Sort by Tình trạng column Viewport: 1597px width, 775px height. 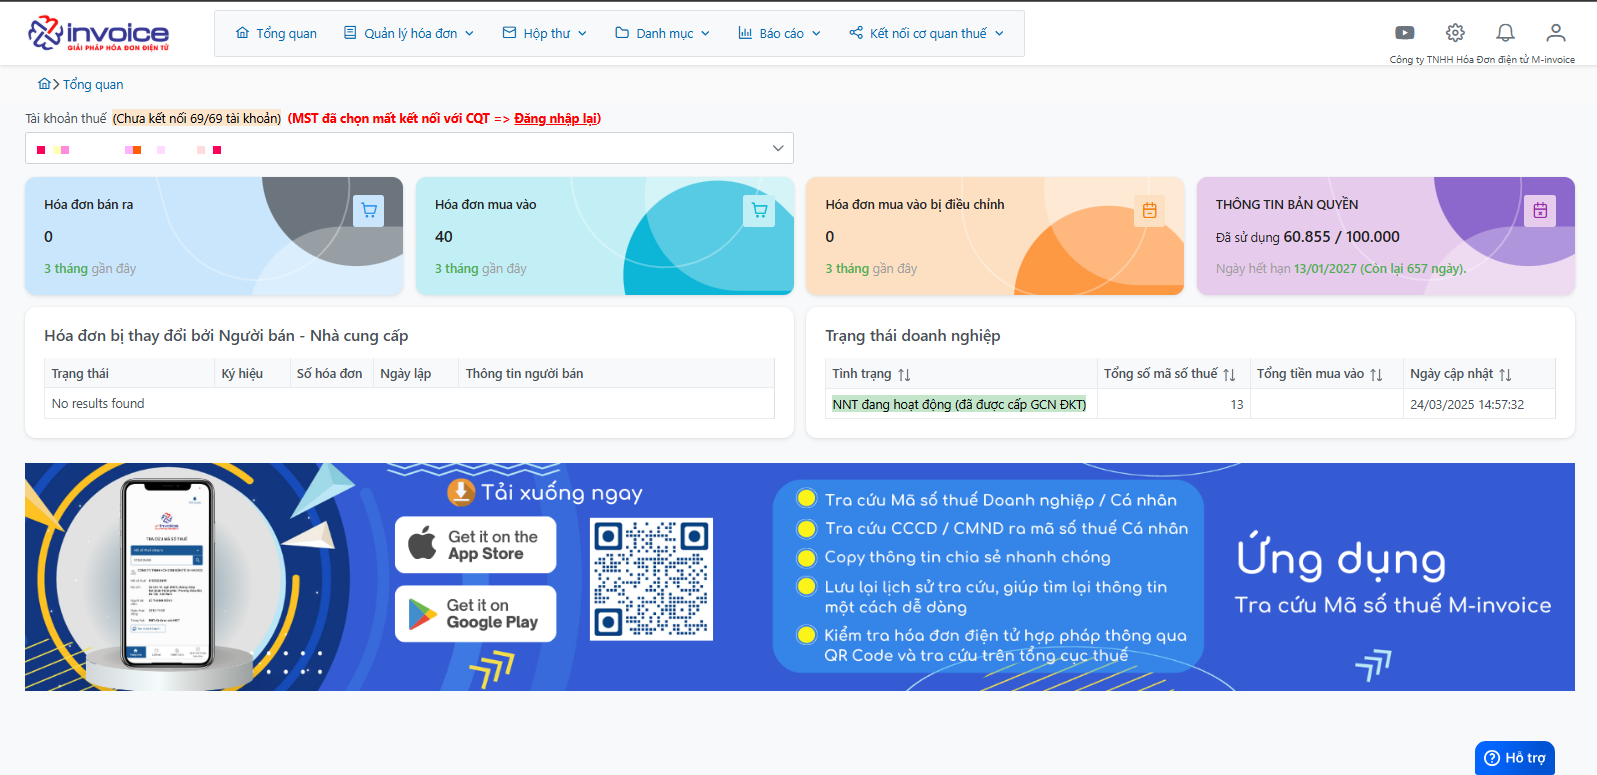click(904, 374)
